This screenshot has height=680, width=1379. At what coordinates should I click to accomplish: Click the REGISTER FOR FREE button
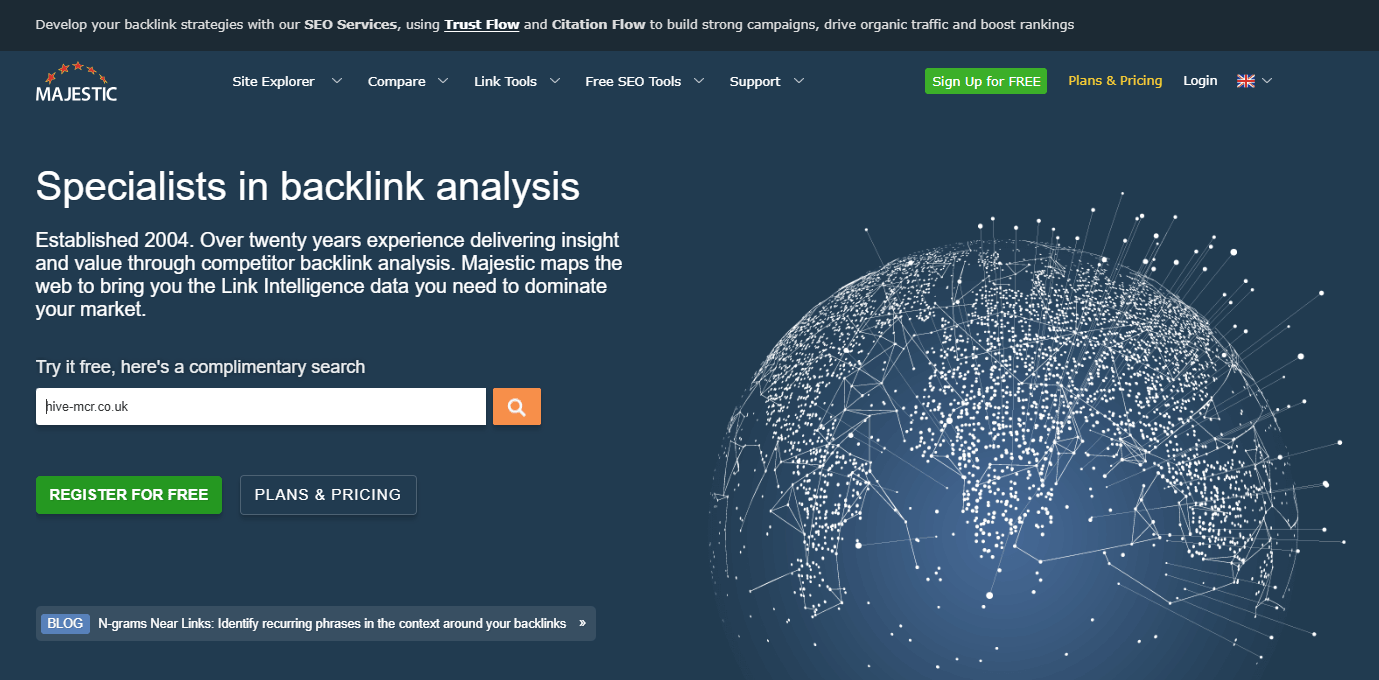pyautogui.click(x=129, y=495)
